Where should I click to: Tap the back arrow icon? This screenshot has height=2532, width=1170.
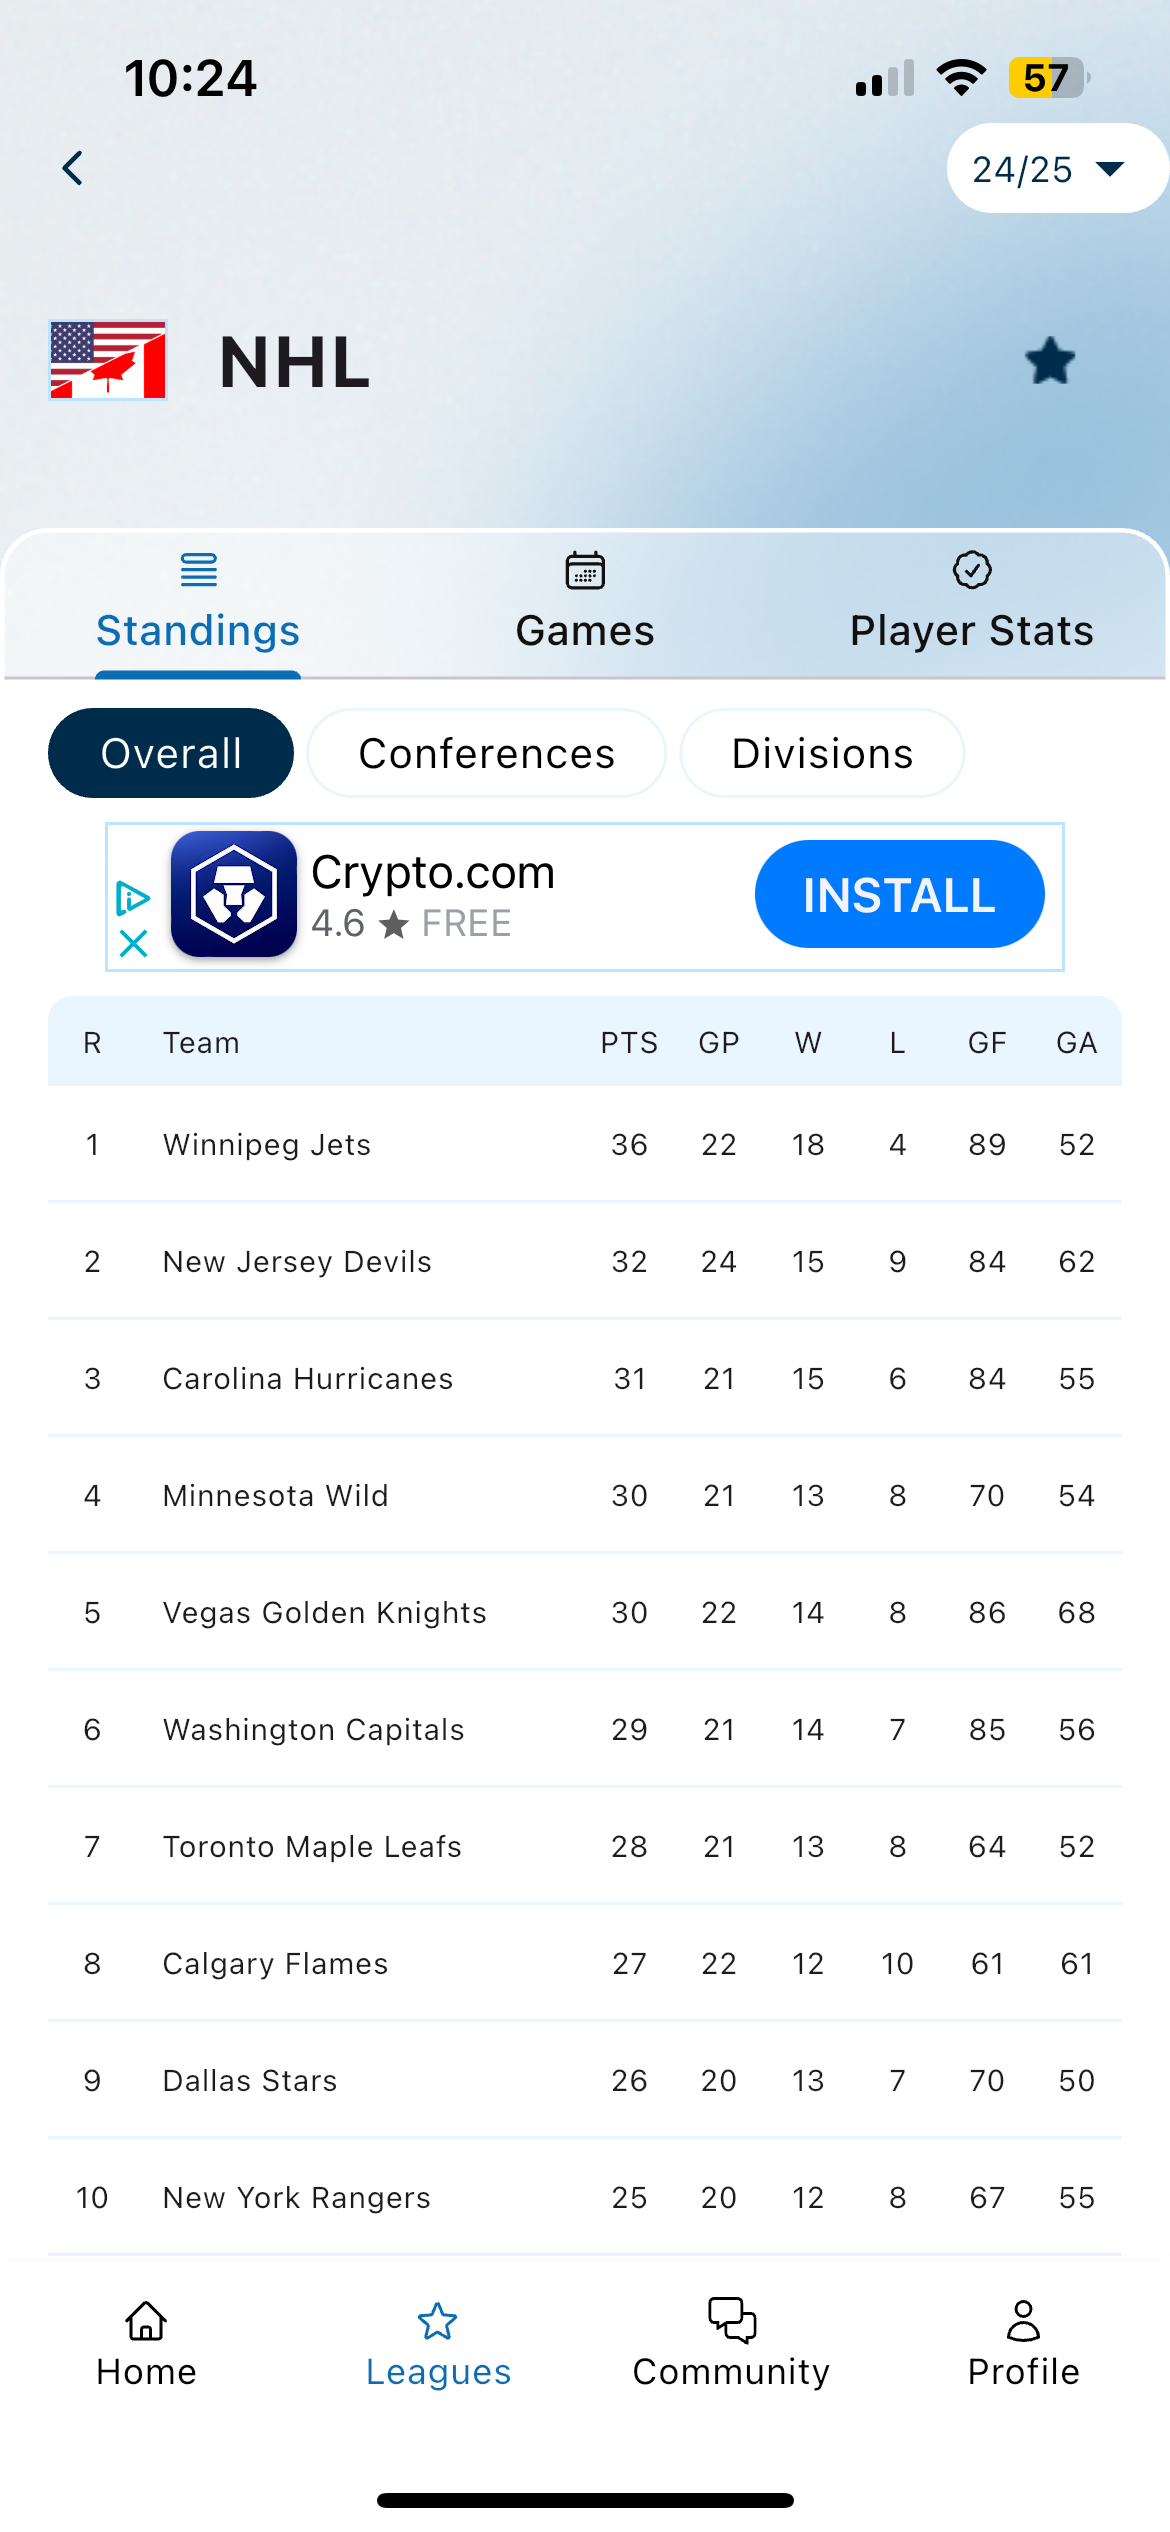[72, 168]
